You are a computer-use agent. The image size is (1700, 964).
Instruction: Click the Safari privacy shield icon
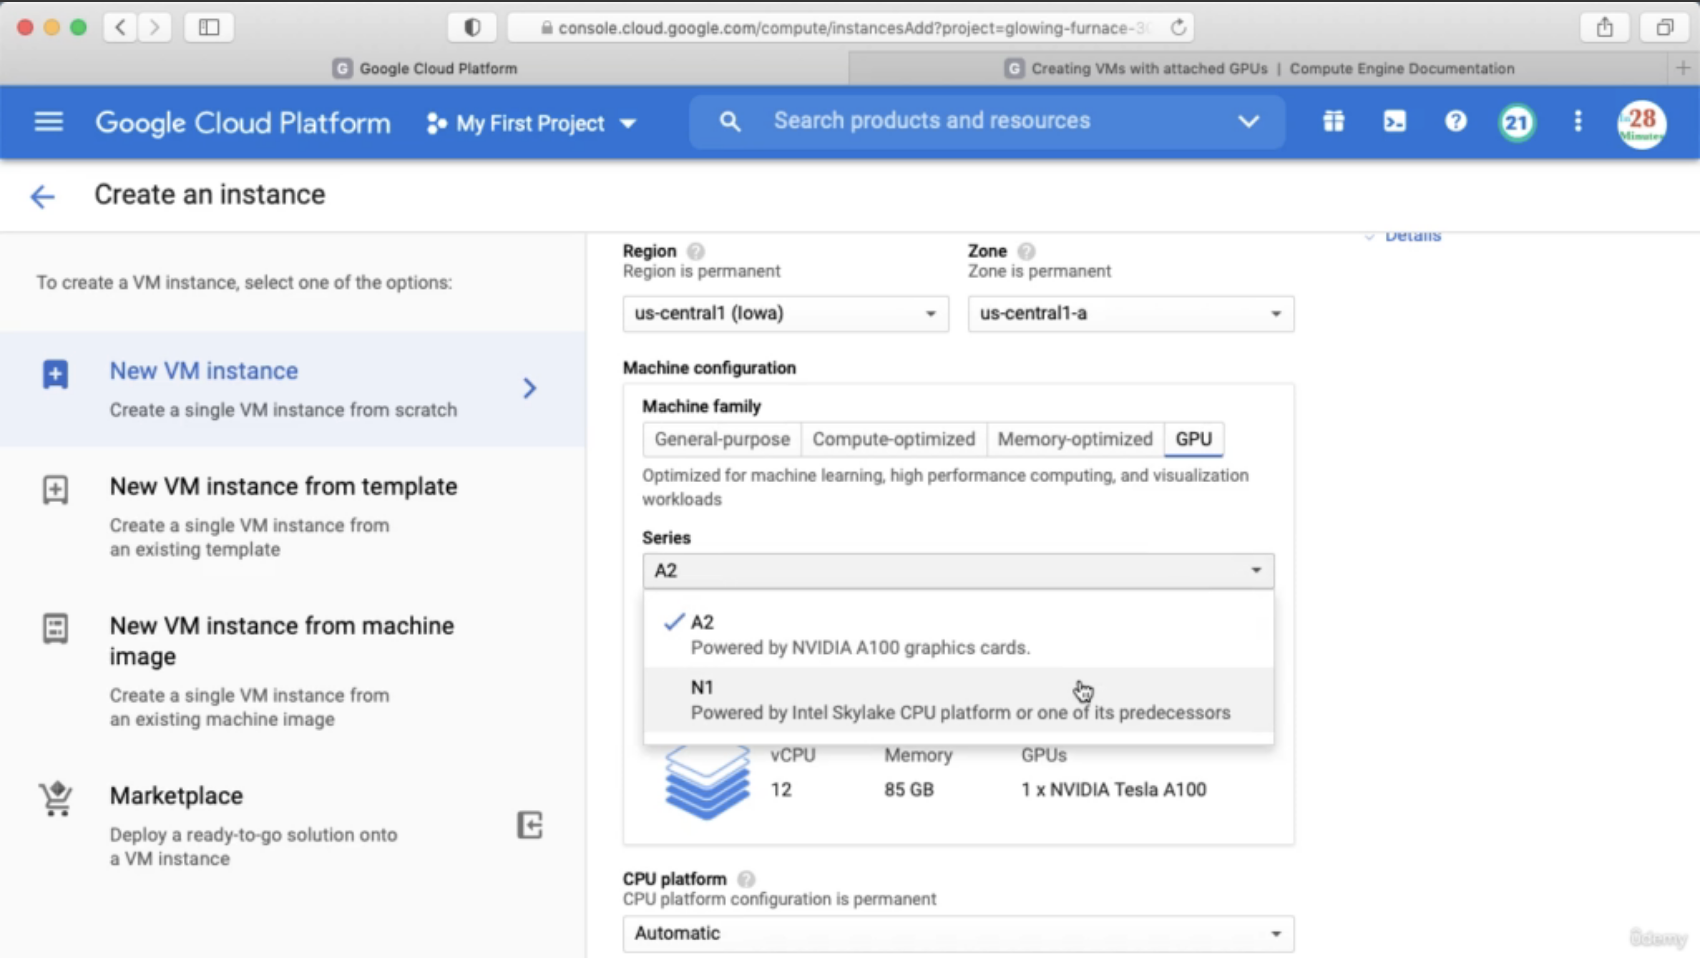coord(472,27)
